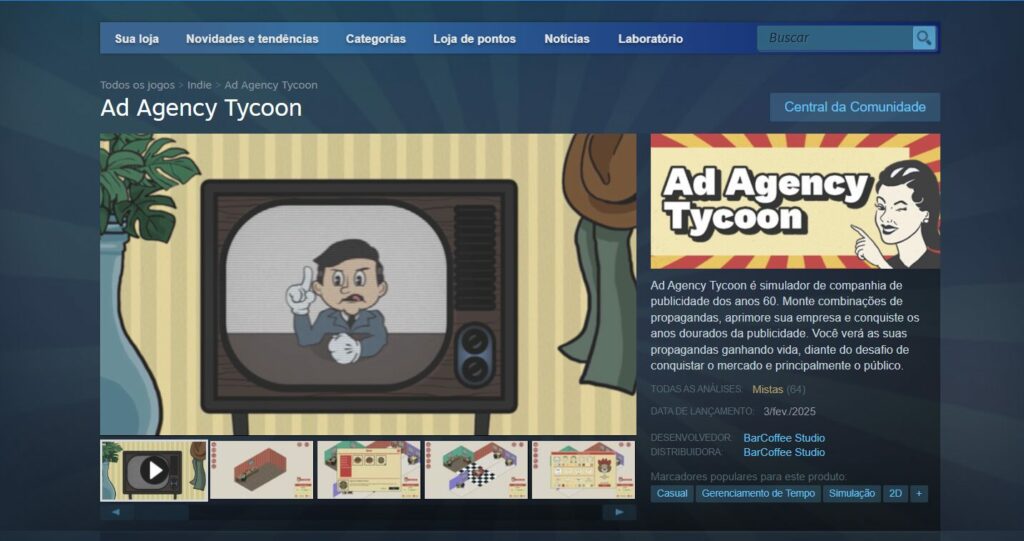The width and height of the screenshot is (1024, 541).
Task: Navigate to Todos os jogos breadcrumb
Action: 137,85
